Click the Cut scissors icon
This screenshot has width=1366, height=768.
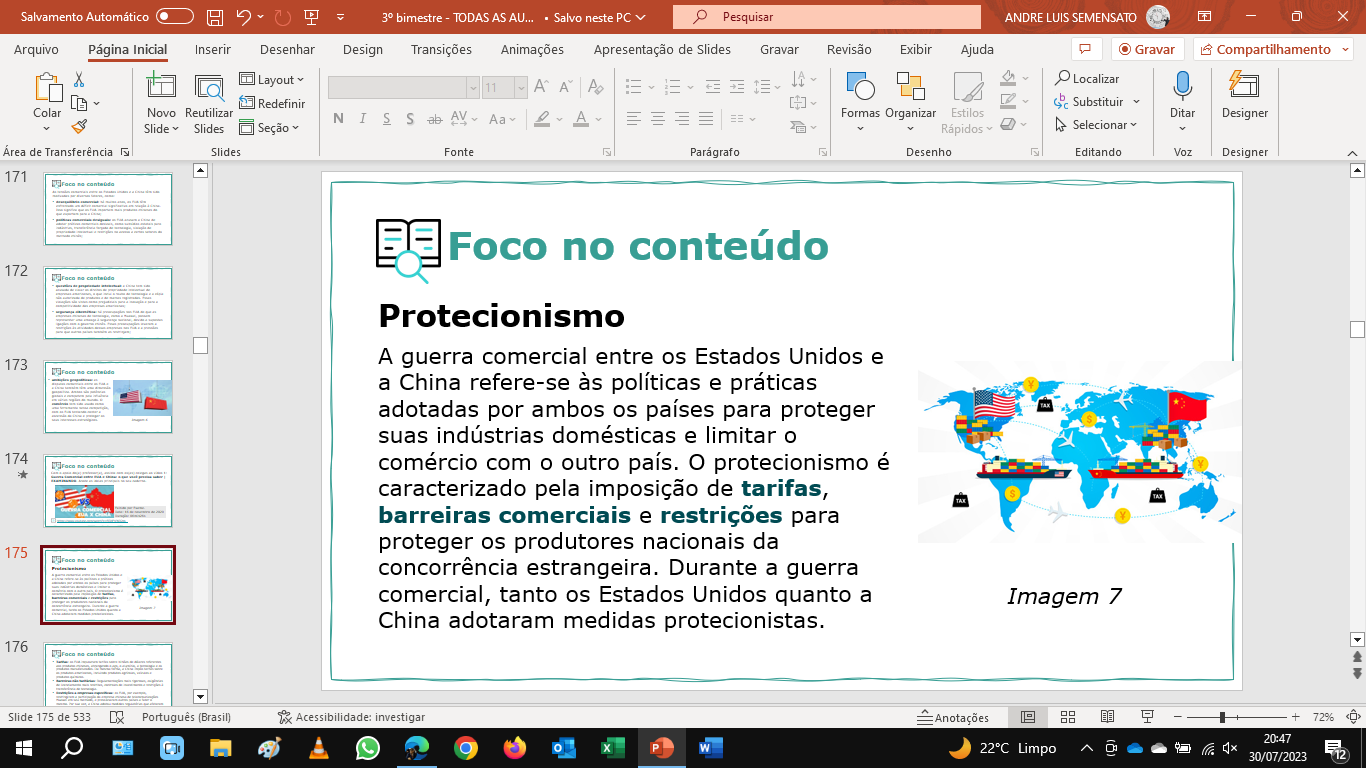click(79, 80)
